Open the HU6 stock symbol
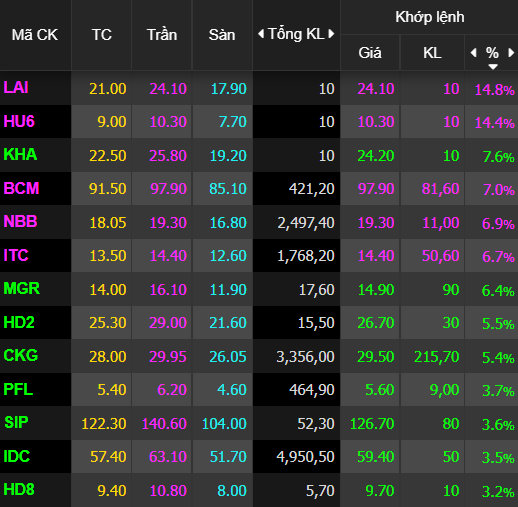The height and width of the screenshot is (507, 518). pyautogui.click(x=19, y=121)
